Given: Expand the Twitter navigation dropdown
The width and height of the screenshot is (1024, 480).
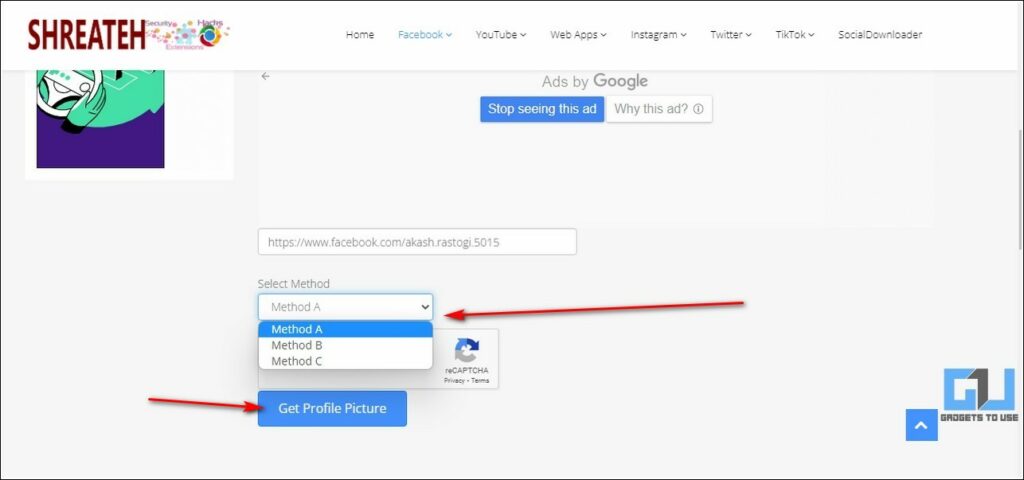Looking at the screenshot, I should point(731,34).
